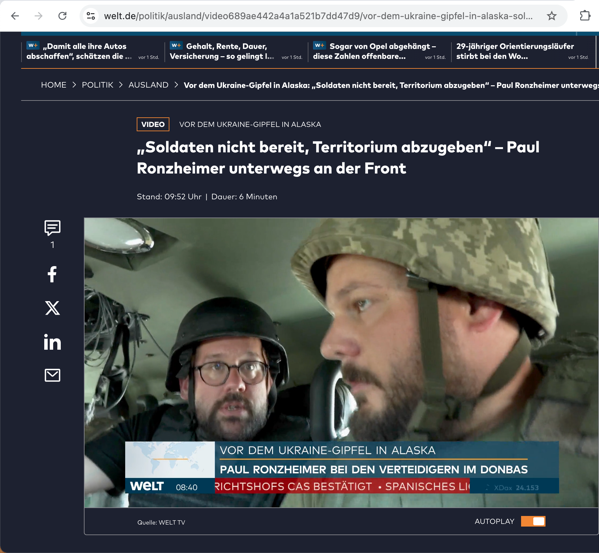Click the "Dauer: 6 Minuten" text
The height and width of the screenshot is (553, 599).
pos(244,197)
